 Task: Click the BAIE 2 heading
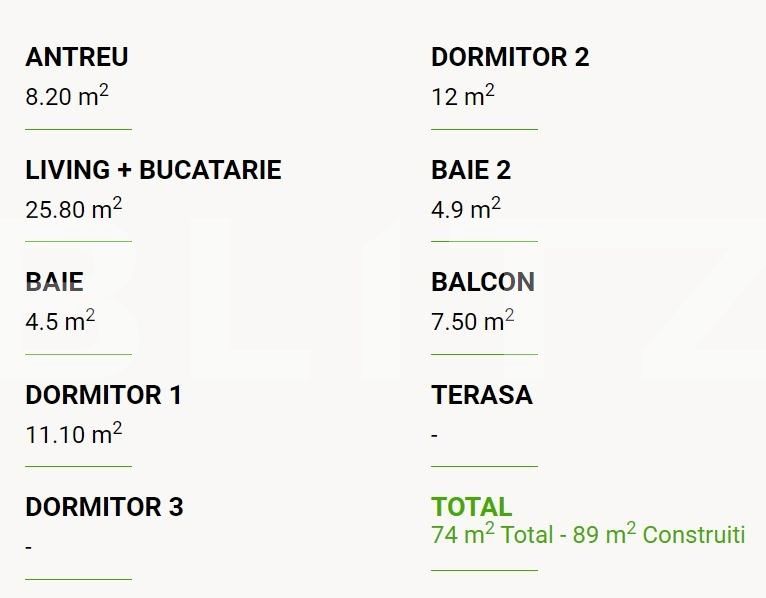471,170
